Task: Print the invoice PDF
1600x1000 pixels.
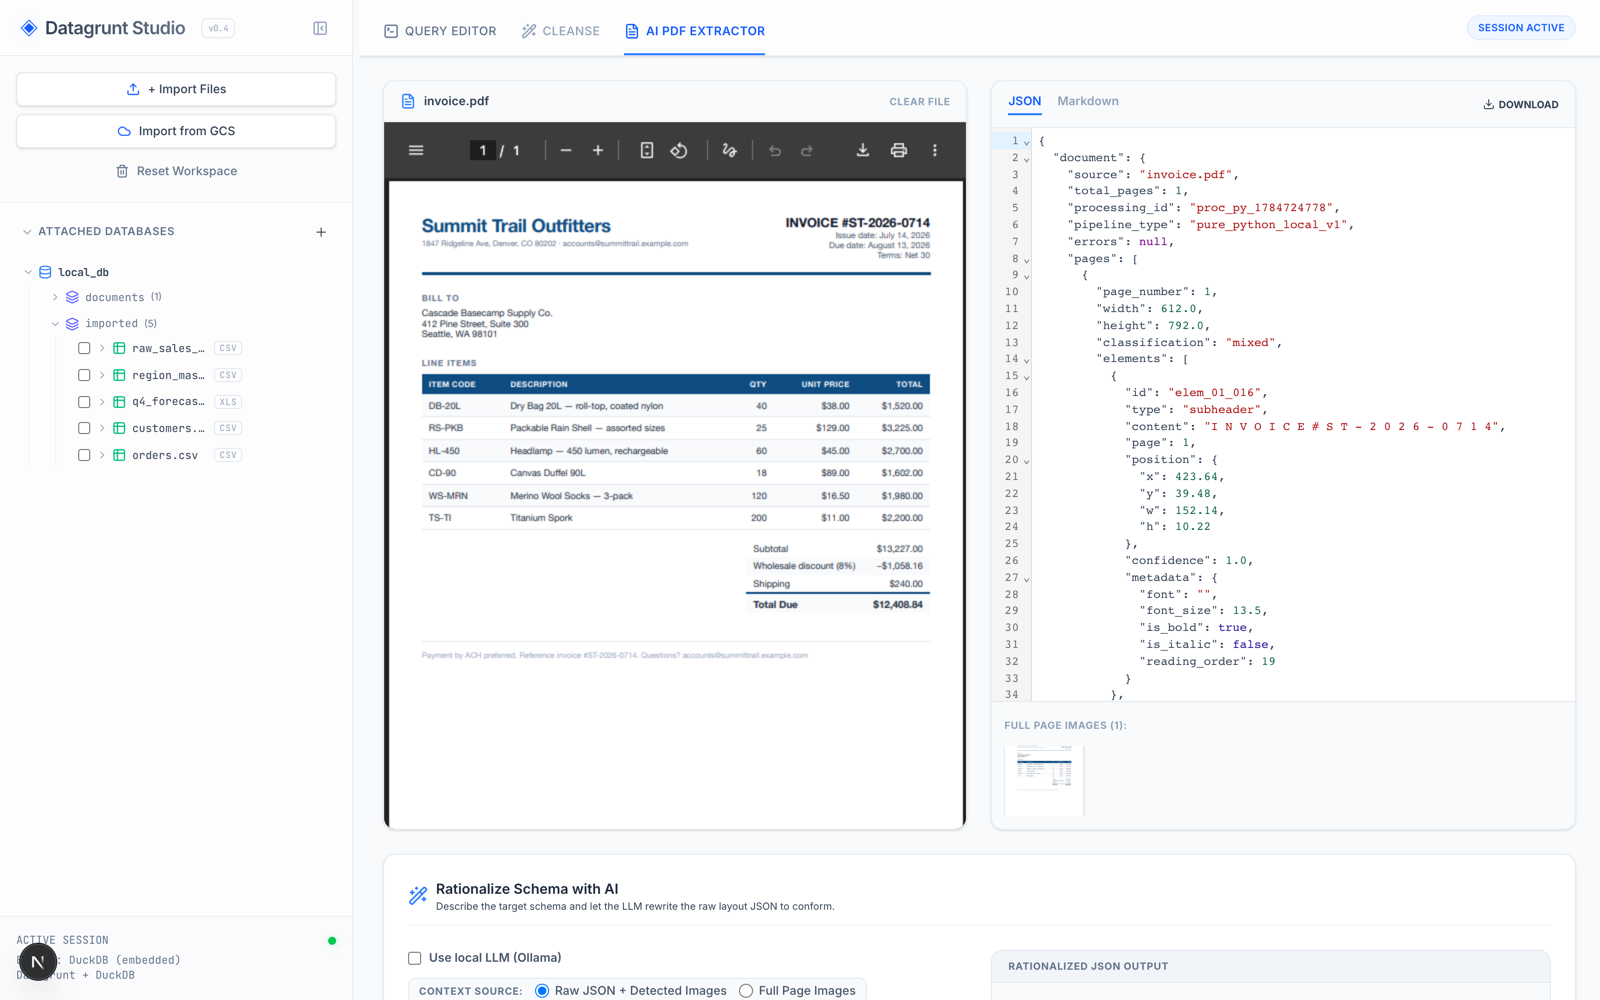Action: [x=899, y=150]
